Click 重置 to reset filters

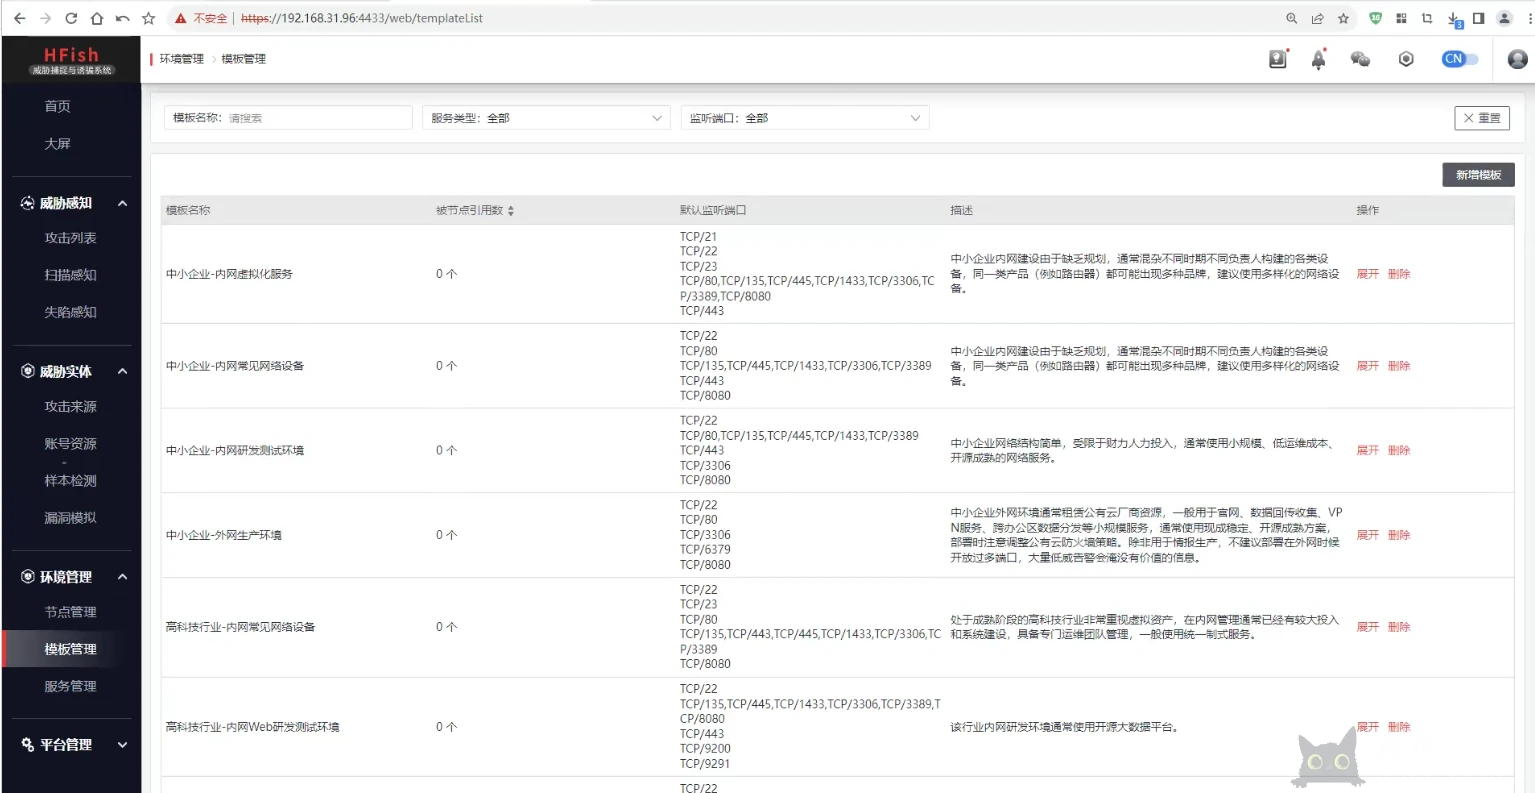tap(1481, 118)
